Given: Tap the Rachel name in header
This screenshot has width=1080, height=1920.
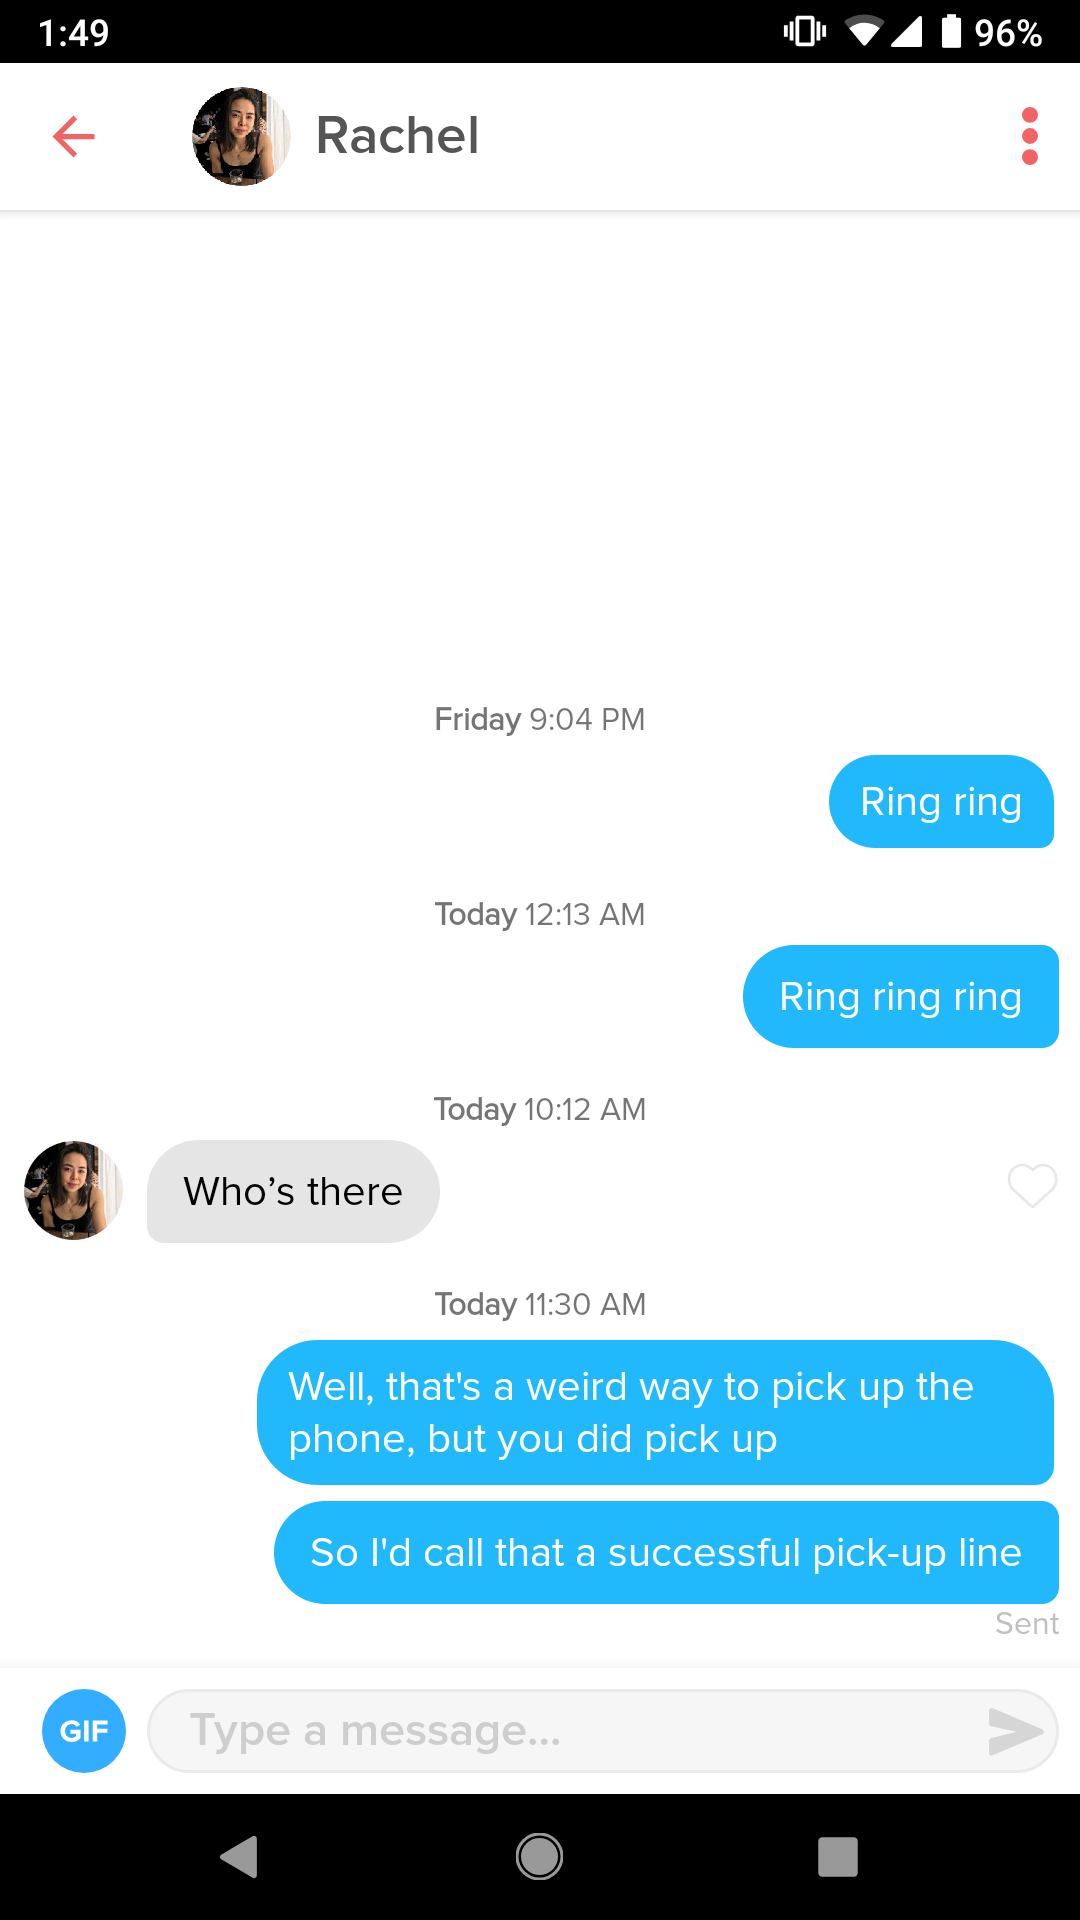Looking at the screenshot, I should point(397,136).
